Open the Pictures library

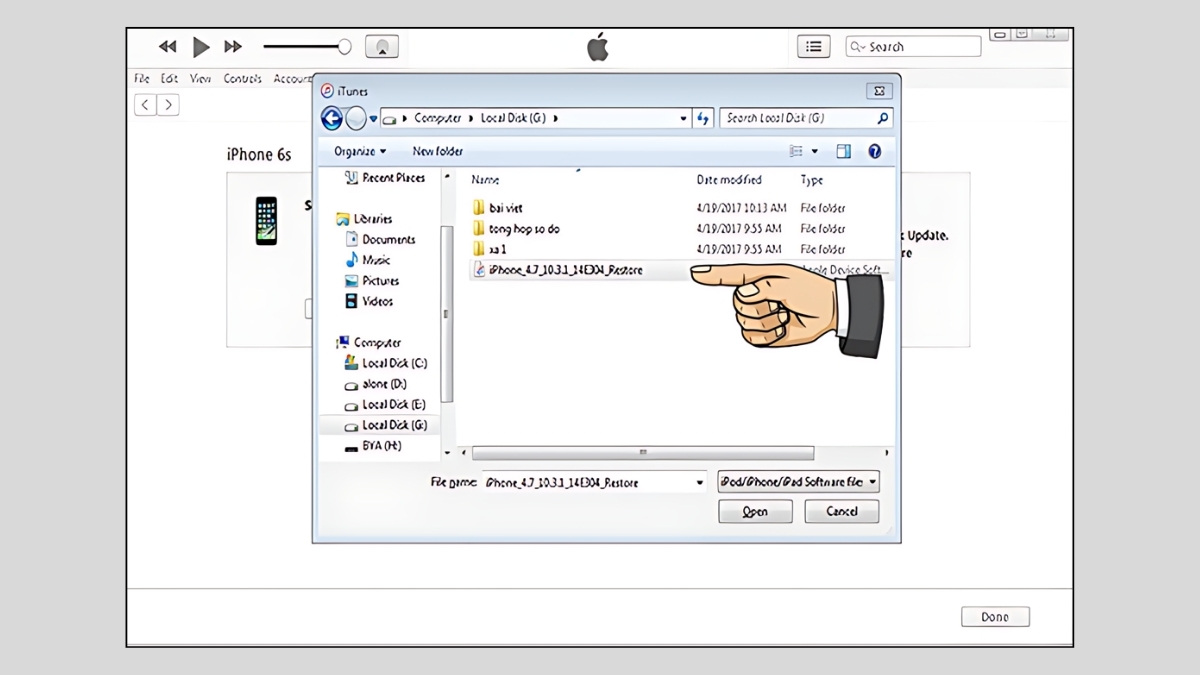point(372,281)
